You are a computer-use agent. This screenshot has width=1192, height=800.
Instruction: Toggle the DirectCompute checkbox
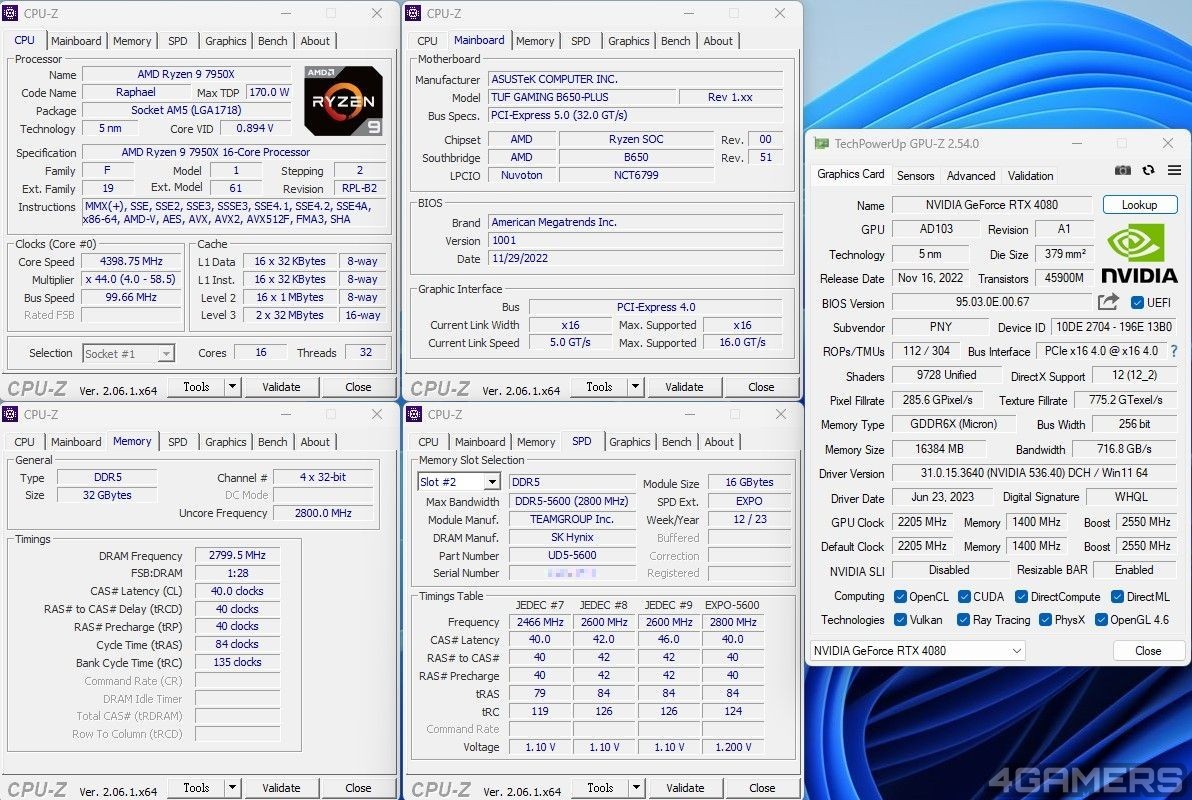click(x=1022, y=596)
